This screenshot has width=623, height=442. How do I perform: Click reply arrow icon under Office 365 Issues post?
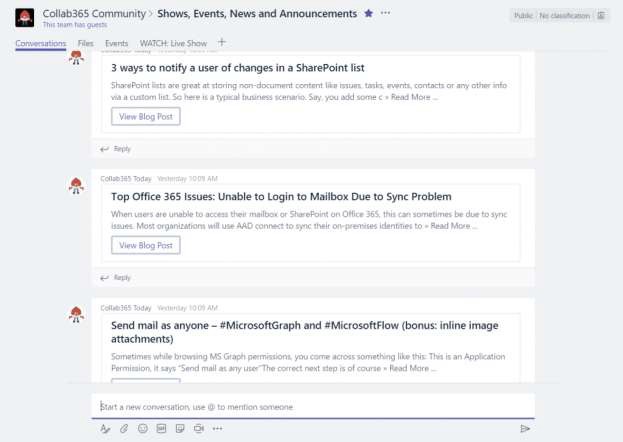104,278
